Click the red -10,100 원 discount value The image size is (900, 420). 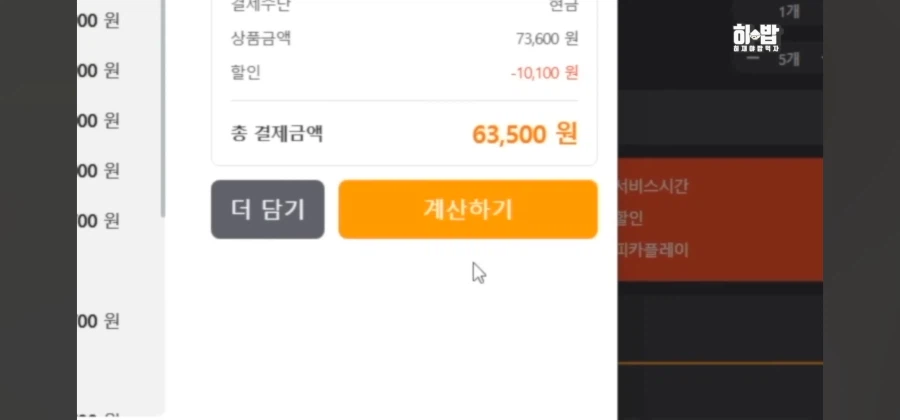point(544,73)
